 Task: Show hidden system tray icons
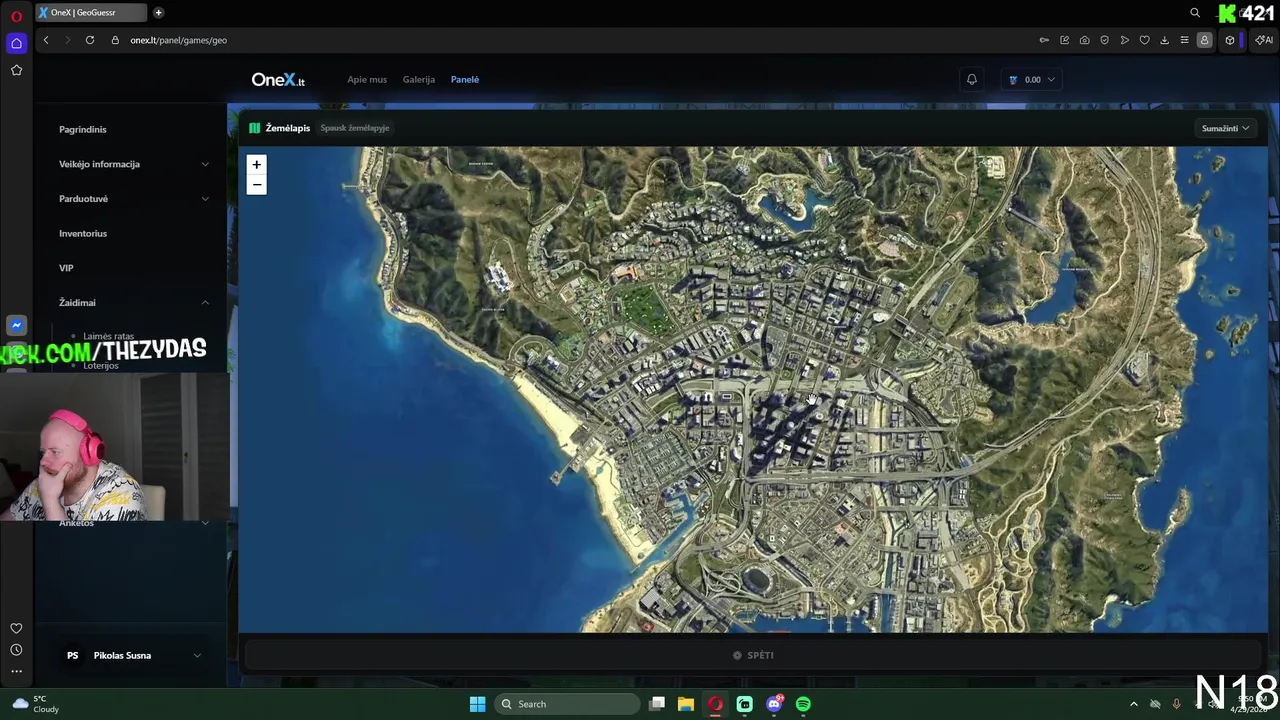click(x=1133, y=704)
